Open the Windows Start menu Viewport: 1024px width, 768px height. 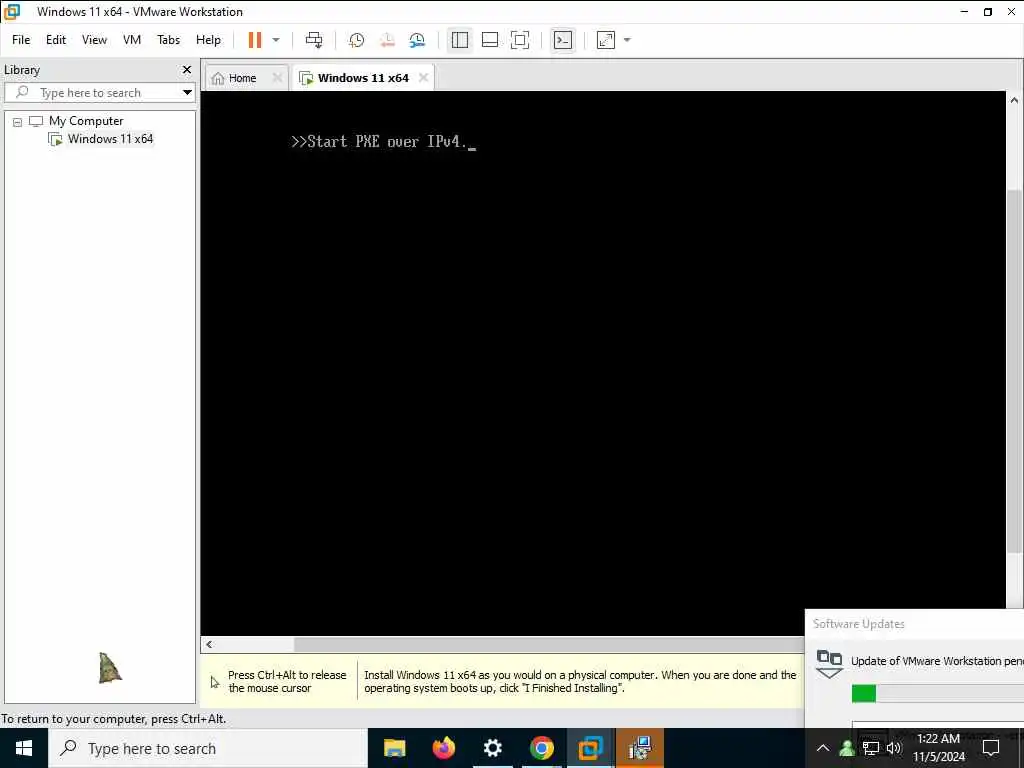point(24,748)
